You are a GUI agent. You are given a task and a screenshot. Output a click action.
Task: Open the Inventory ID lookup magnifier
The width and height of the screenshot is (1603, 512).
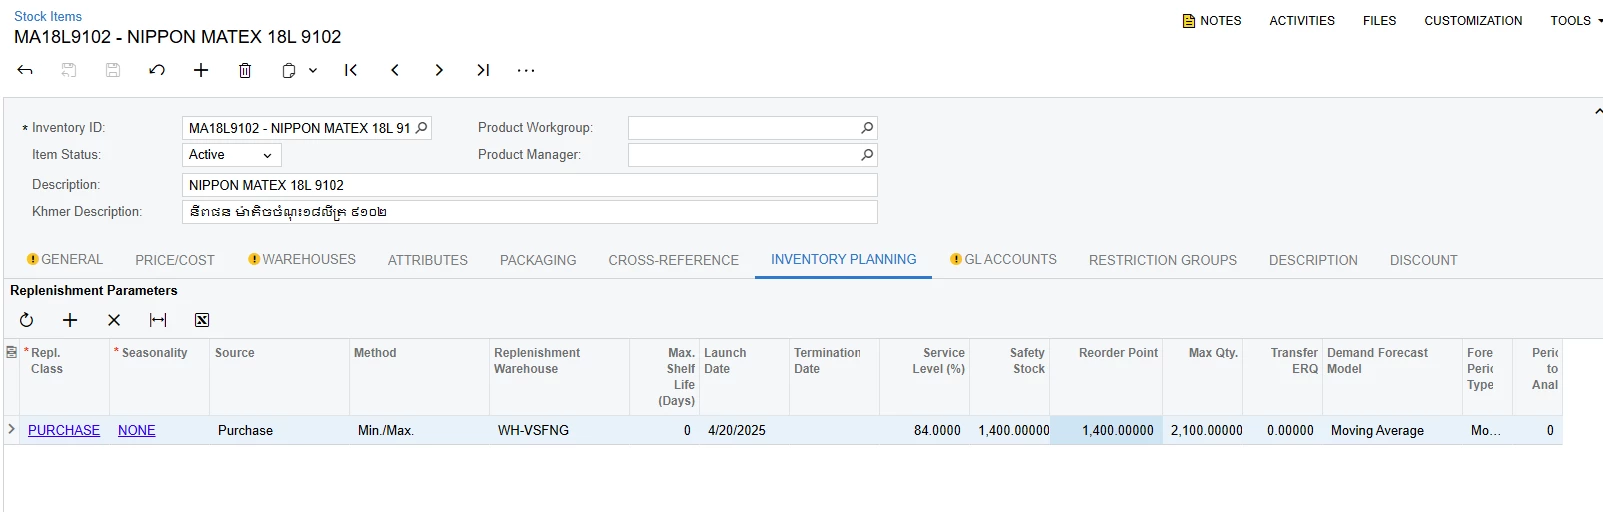(421, 128)
